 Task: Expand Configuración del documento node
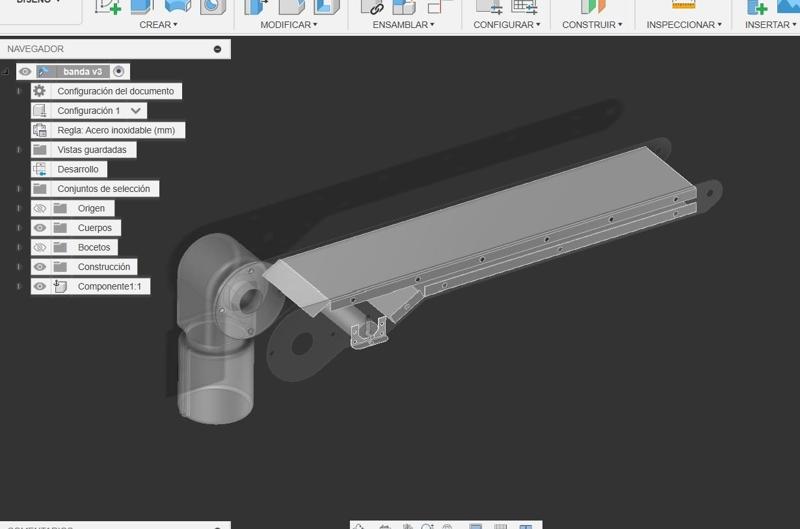(x=19, y=91)
